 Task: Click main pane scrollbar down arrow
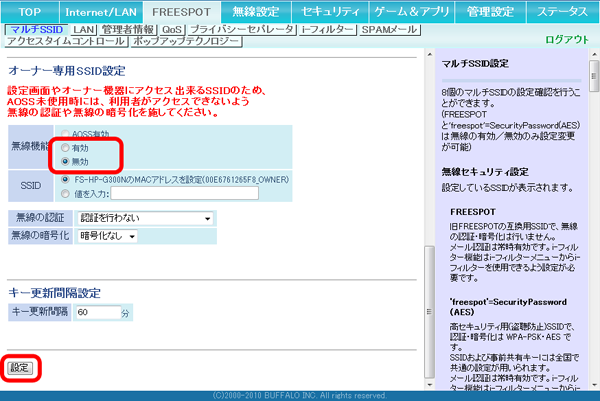pyautogui.click(x=429, y=385)
